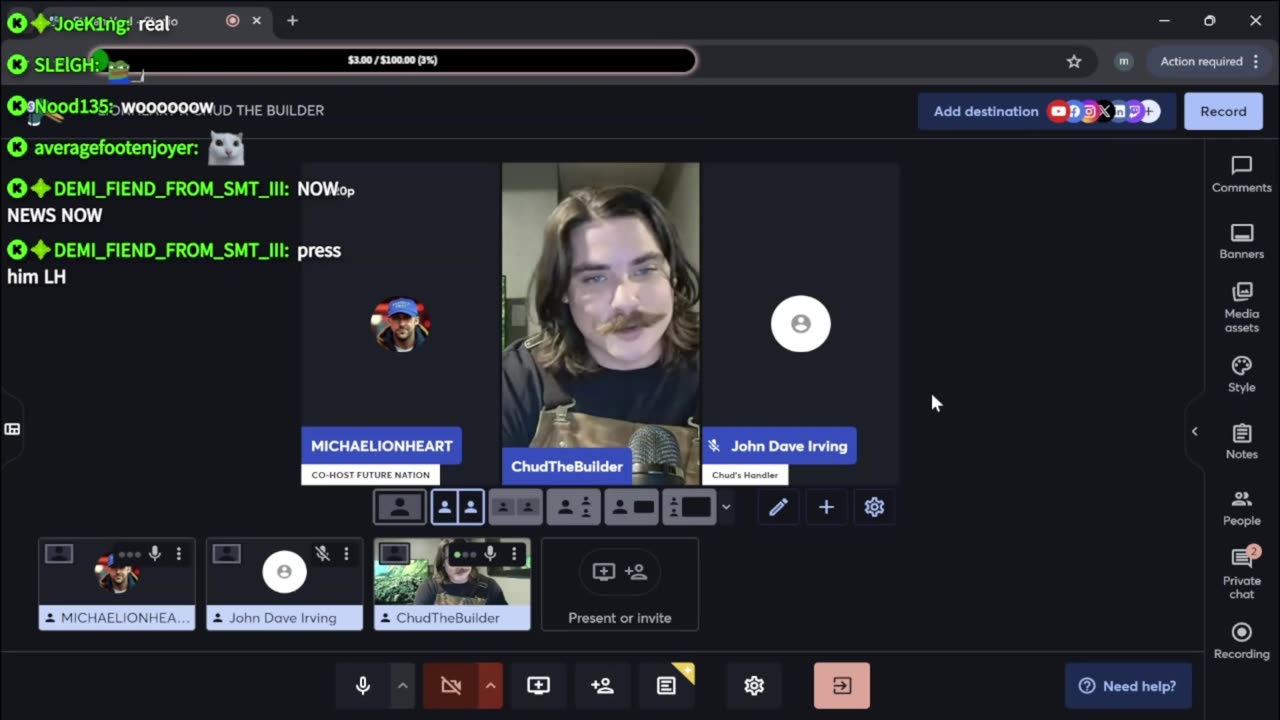Click the 'CO-HOST FUTURE NATION' subtitle label
The height and width of the screenshot is (720, 1280).
click(371, 475)
